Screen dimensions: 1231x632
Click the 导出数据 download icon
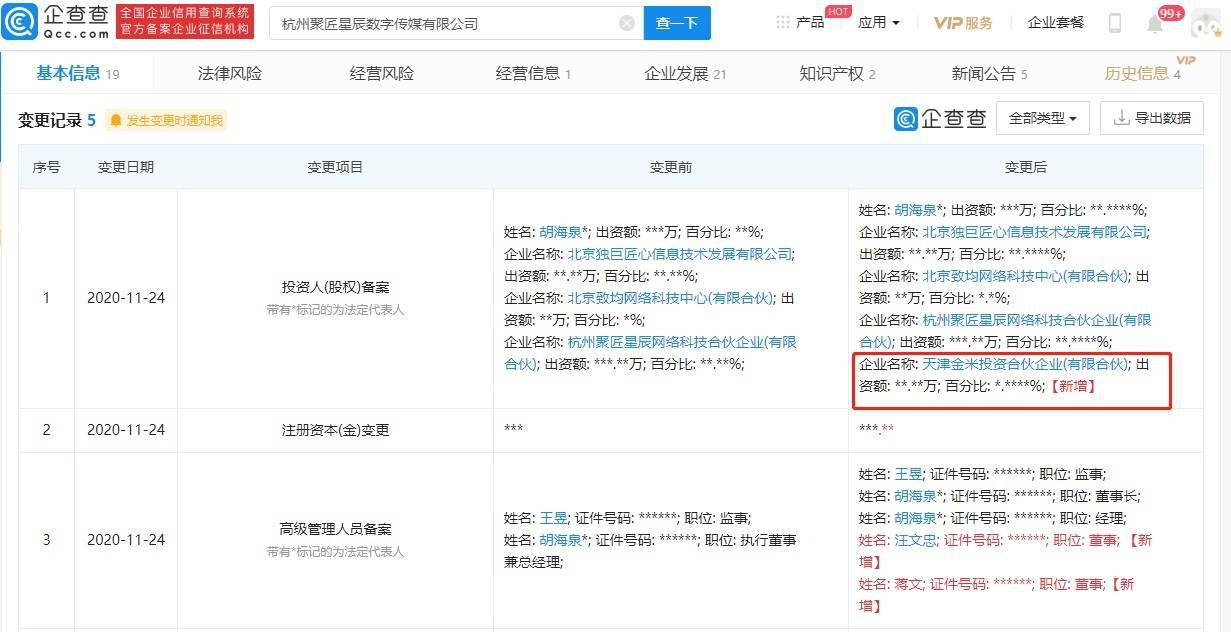[1122, 117]
